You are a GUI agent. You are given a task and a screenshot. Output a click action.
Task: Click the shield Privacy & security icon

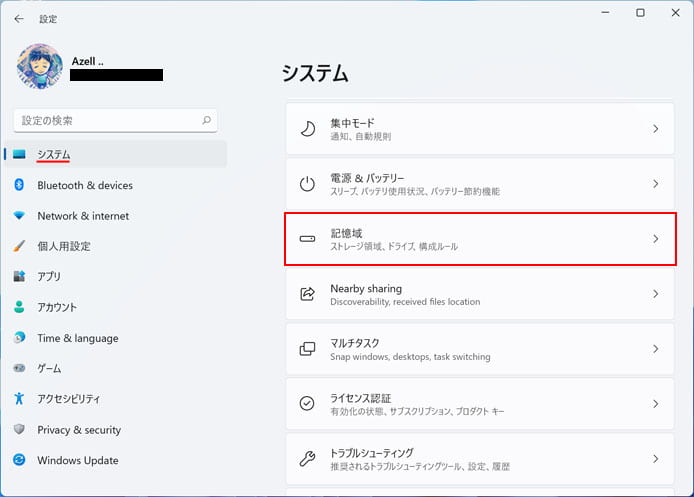19,429
